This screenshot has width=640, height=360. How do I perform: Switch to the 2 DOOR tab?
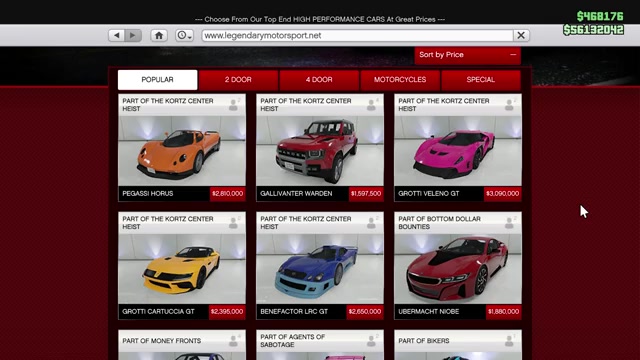[238, 80]
